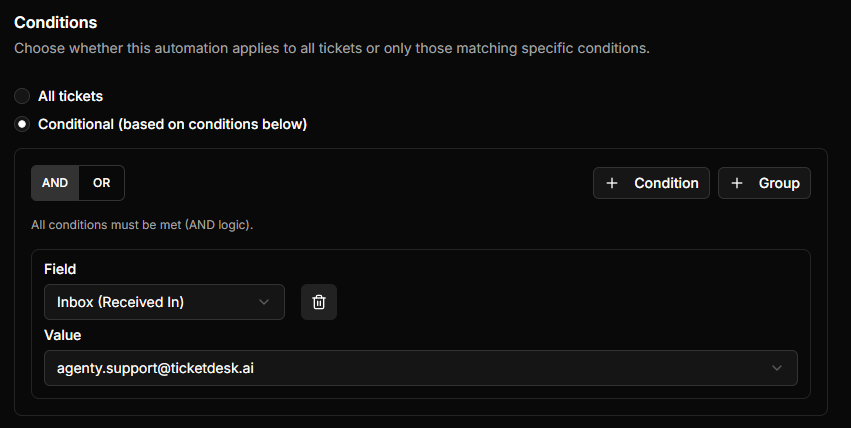Switch logic to OR

(101, 183)
